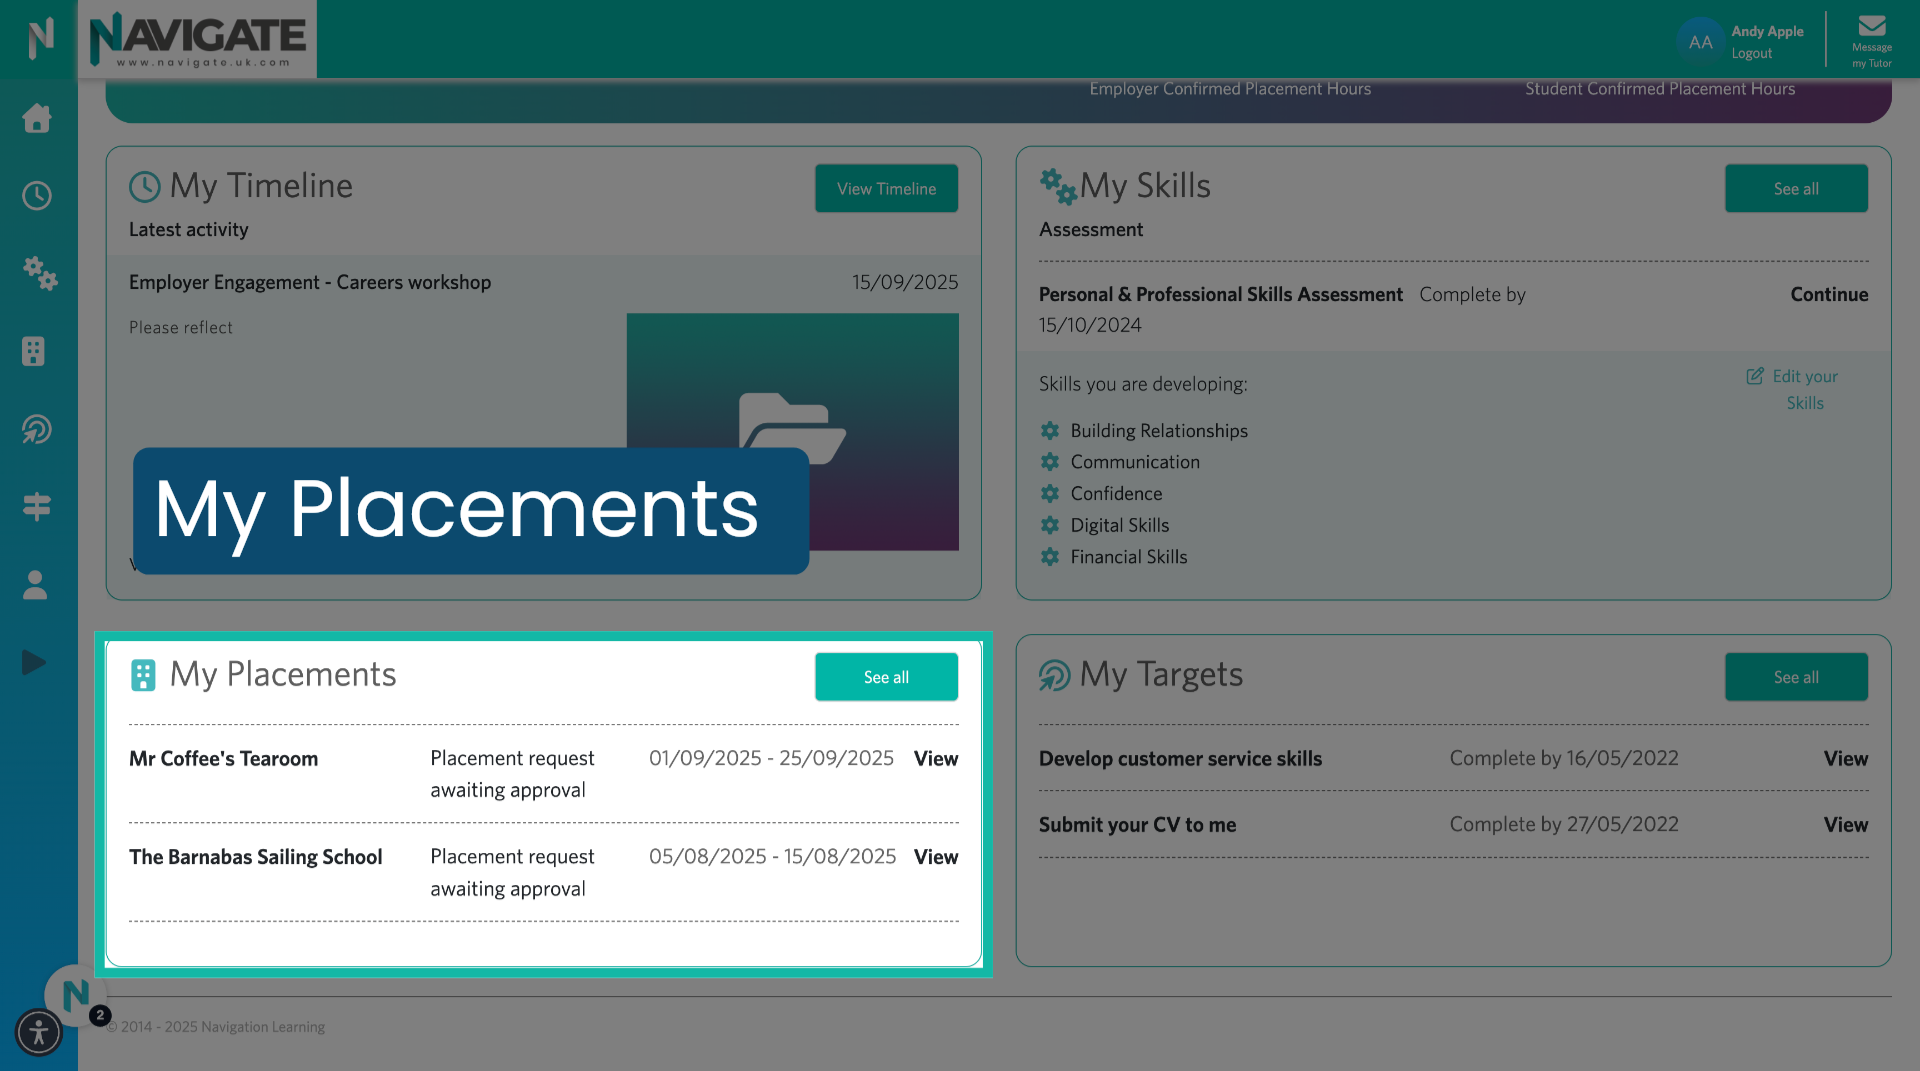This screenshot has width=1920, height=1071.
Task: Click the View Timeline button
Action: 886,188
